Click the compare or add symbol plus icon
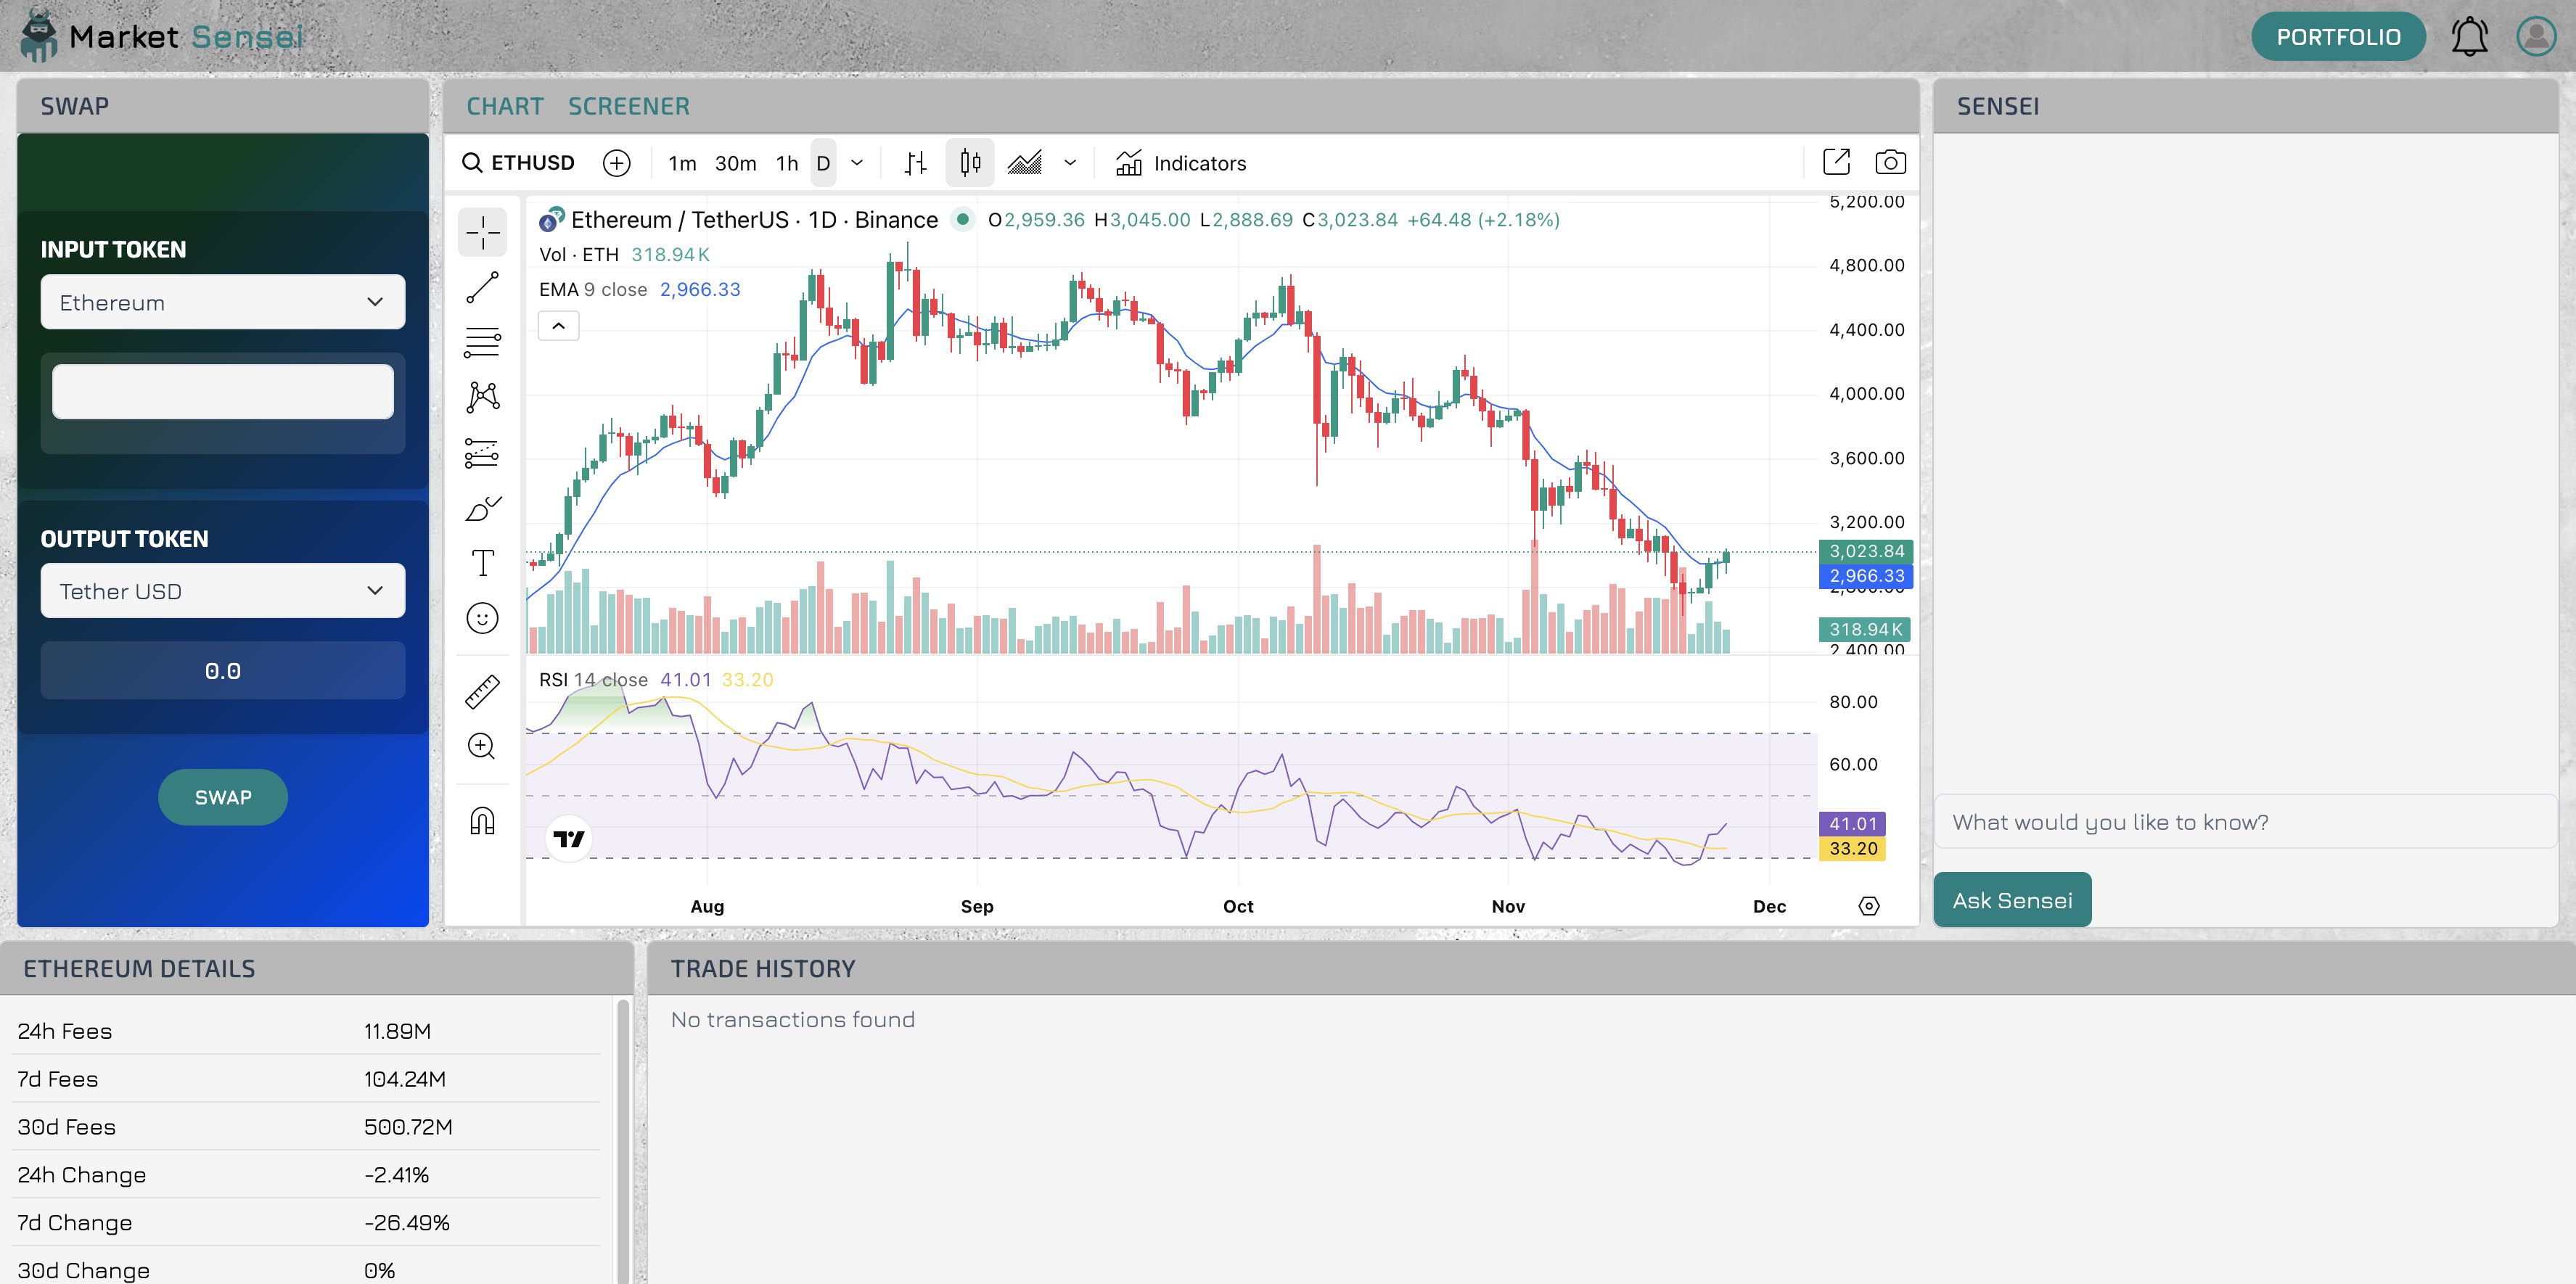 pyautogui.click(x=617, y=163)
